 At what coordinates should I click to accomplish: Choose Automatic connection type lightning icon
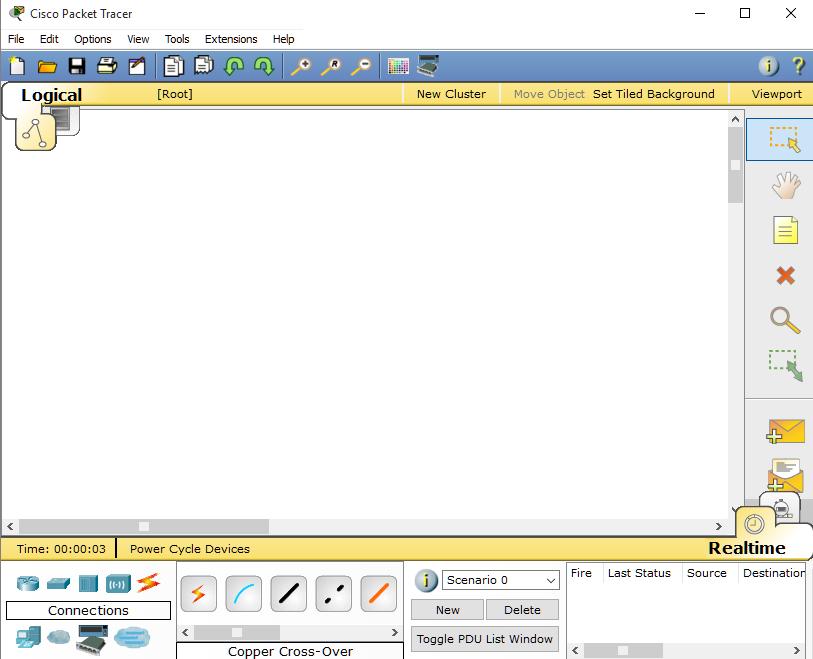[x=199, y=594]
